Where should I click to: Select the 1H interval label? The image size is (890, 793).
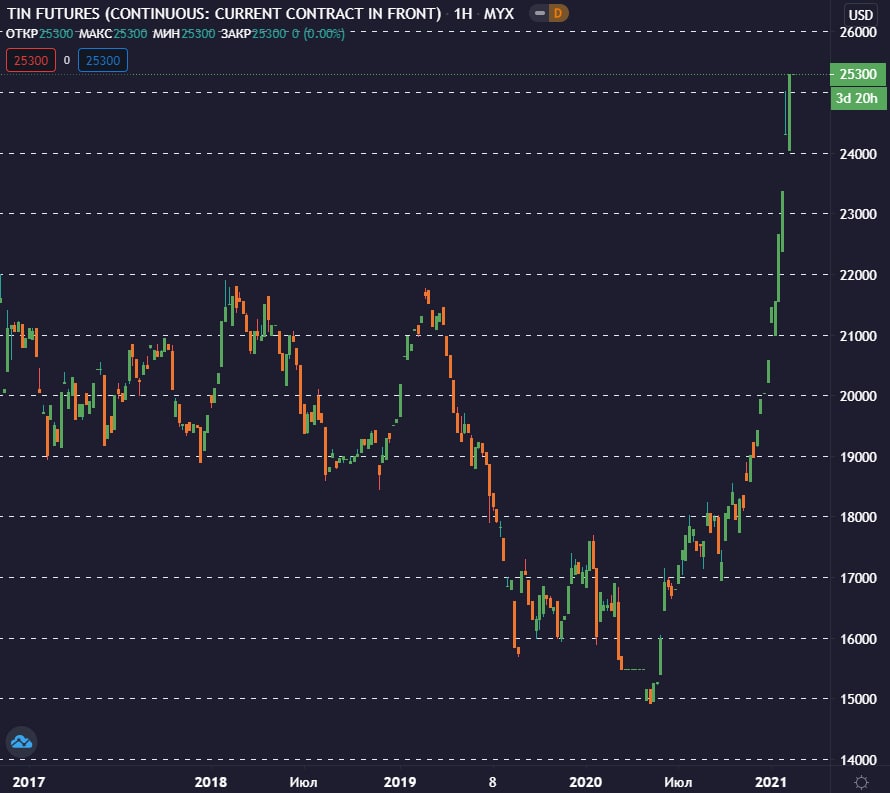click(463, 13)
